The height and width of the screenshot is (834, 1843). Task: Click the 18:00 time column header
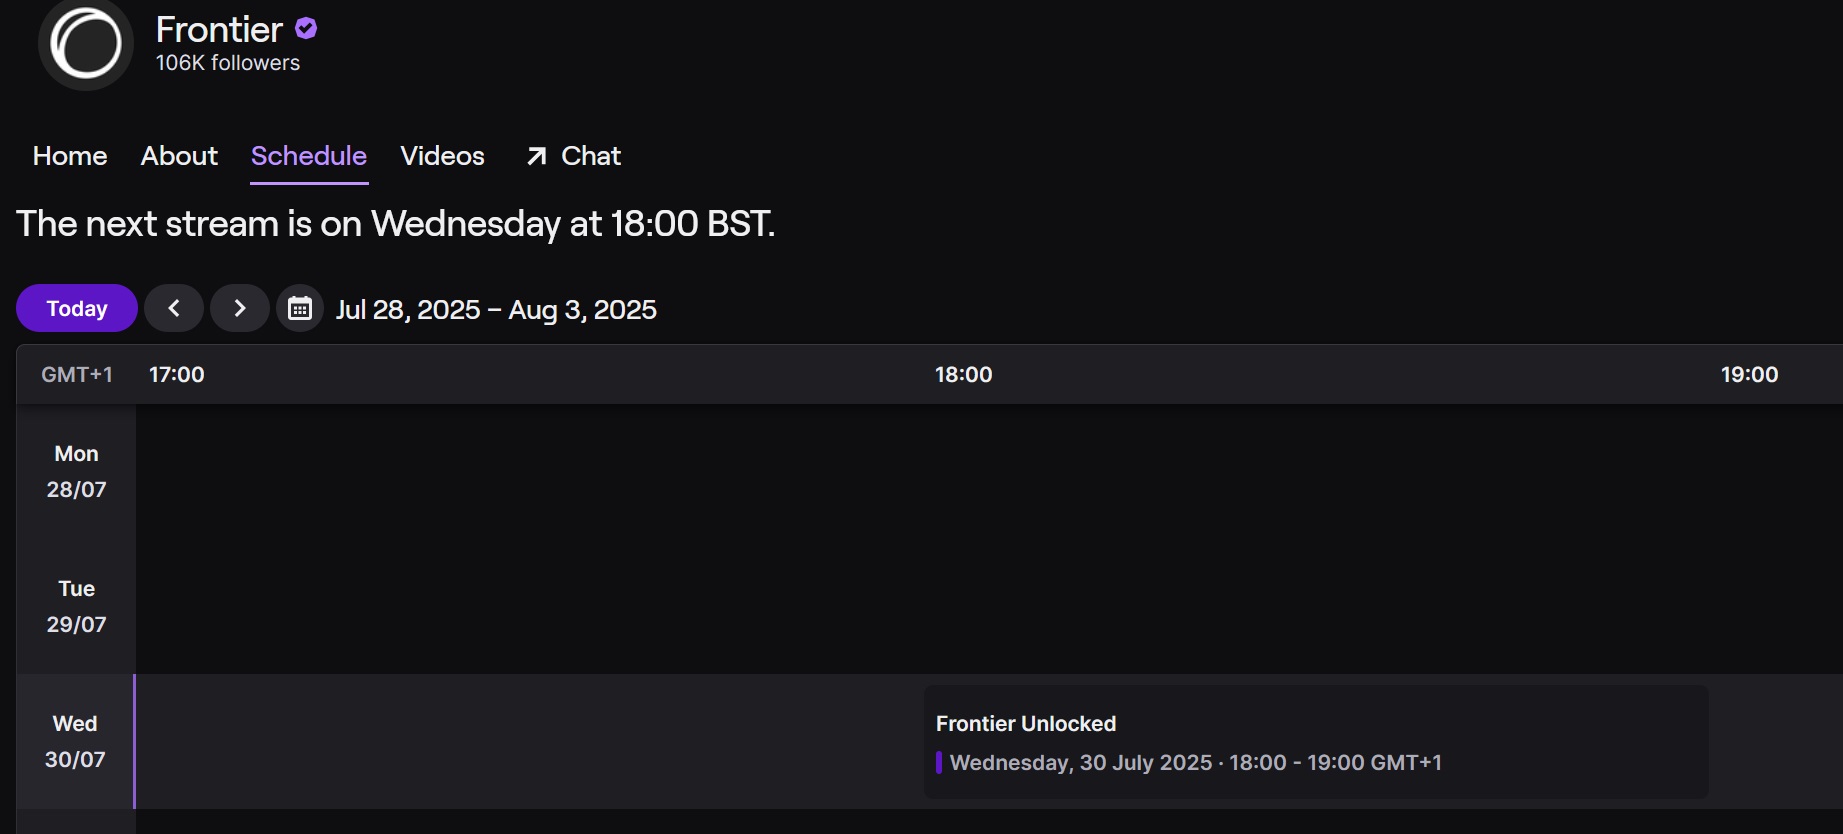click(964, 375)
